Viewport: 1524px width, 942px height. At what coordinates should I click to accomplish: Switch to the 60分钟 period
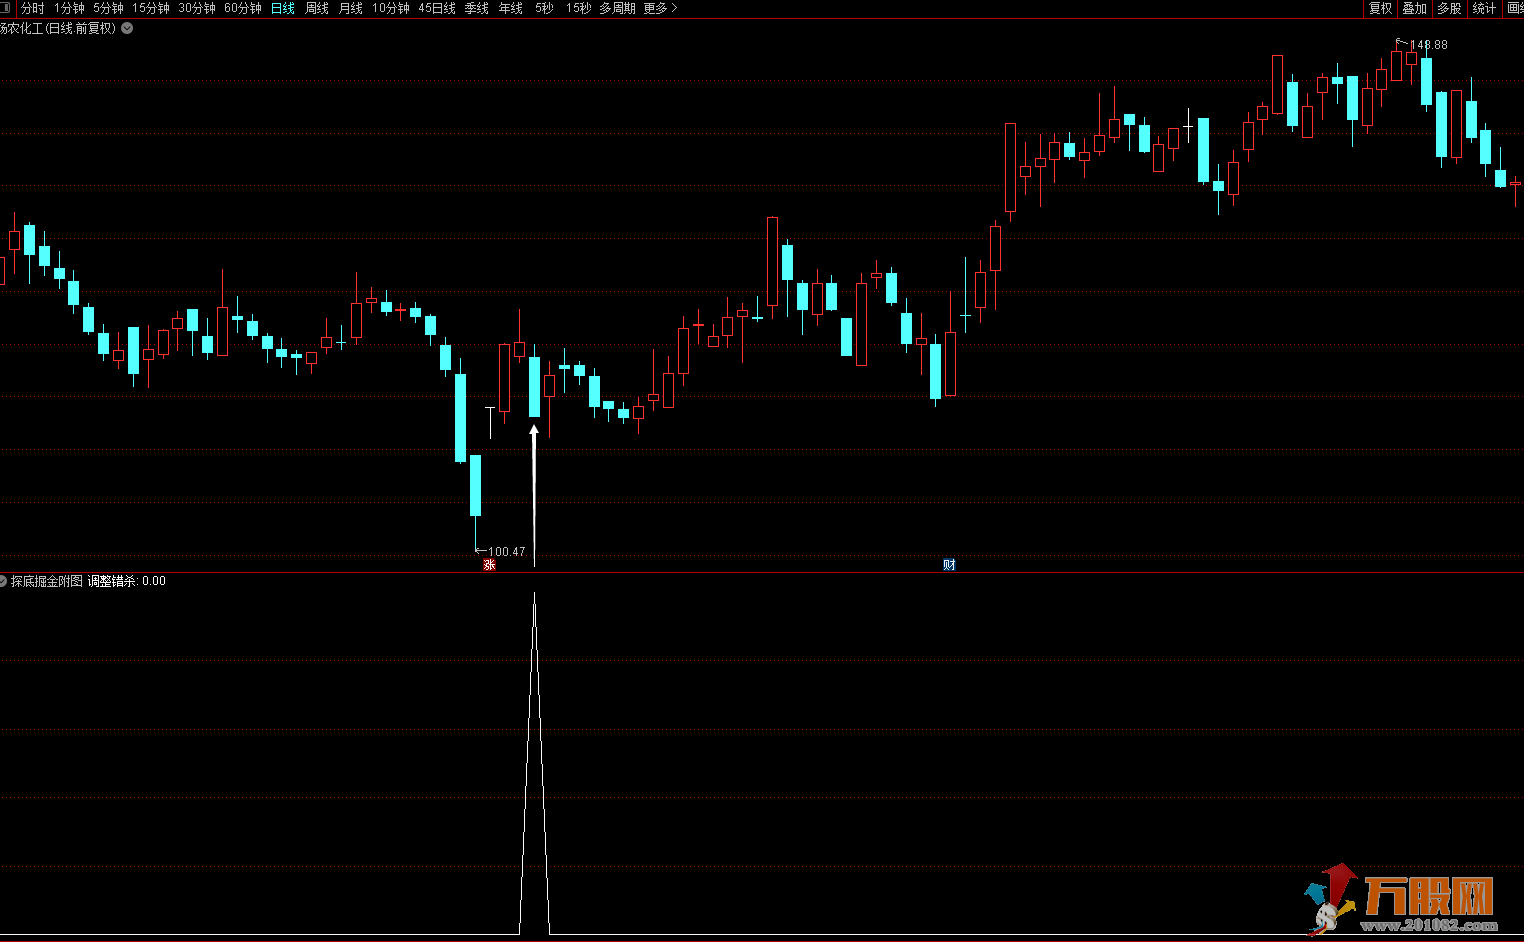click(x=243, y=8)
